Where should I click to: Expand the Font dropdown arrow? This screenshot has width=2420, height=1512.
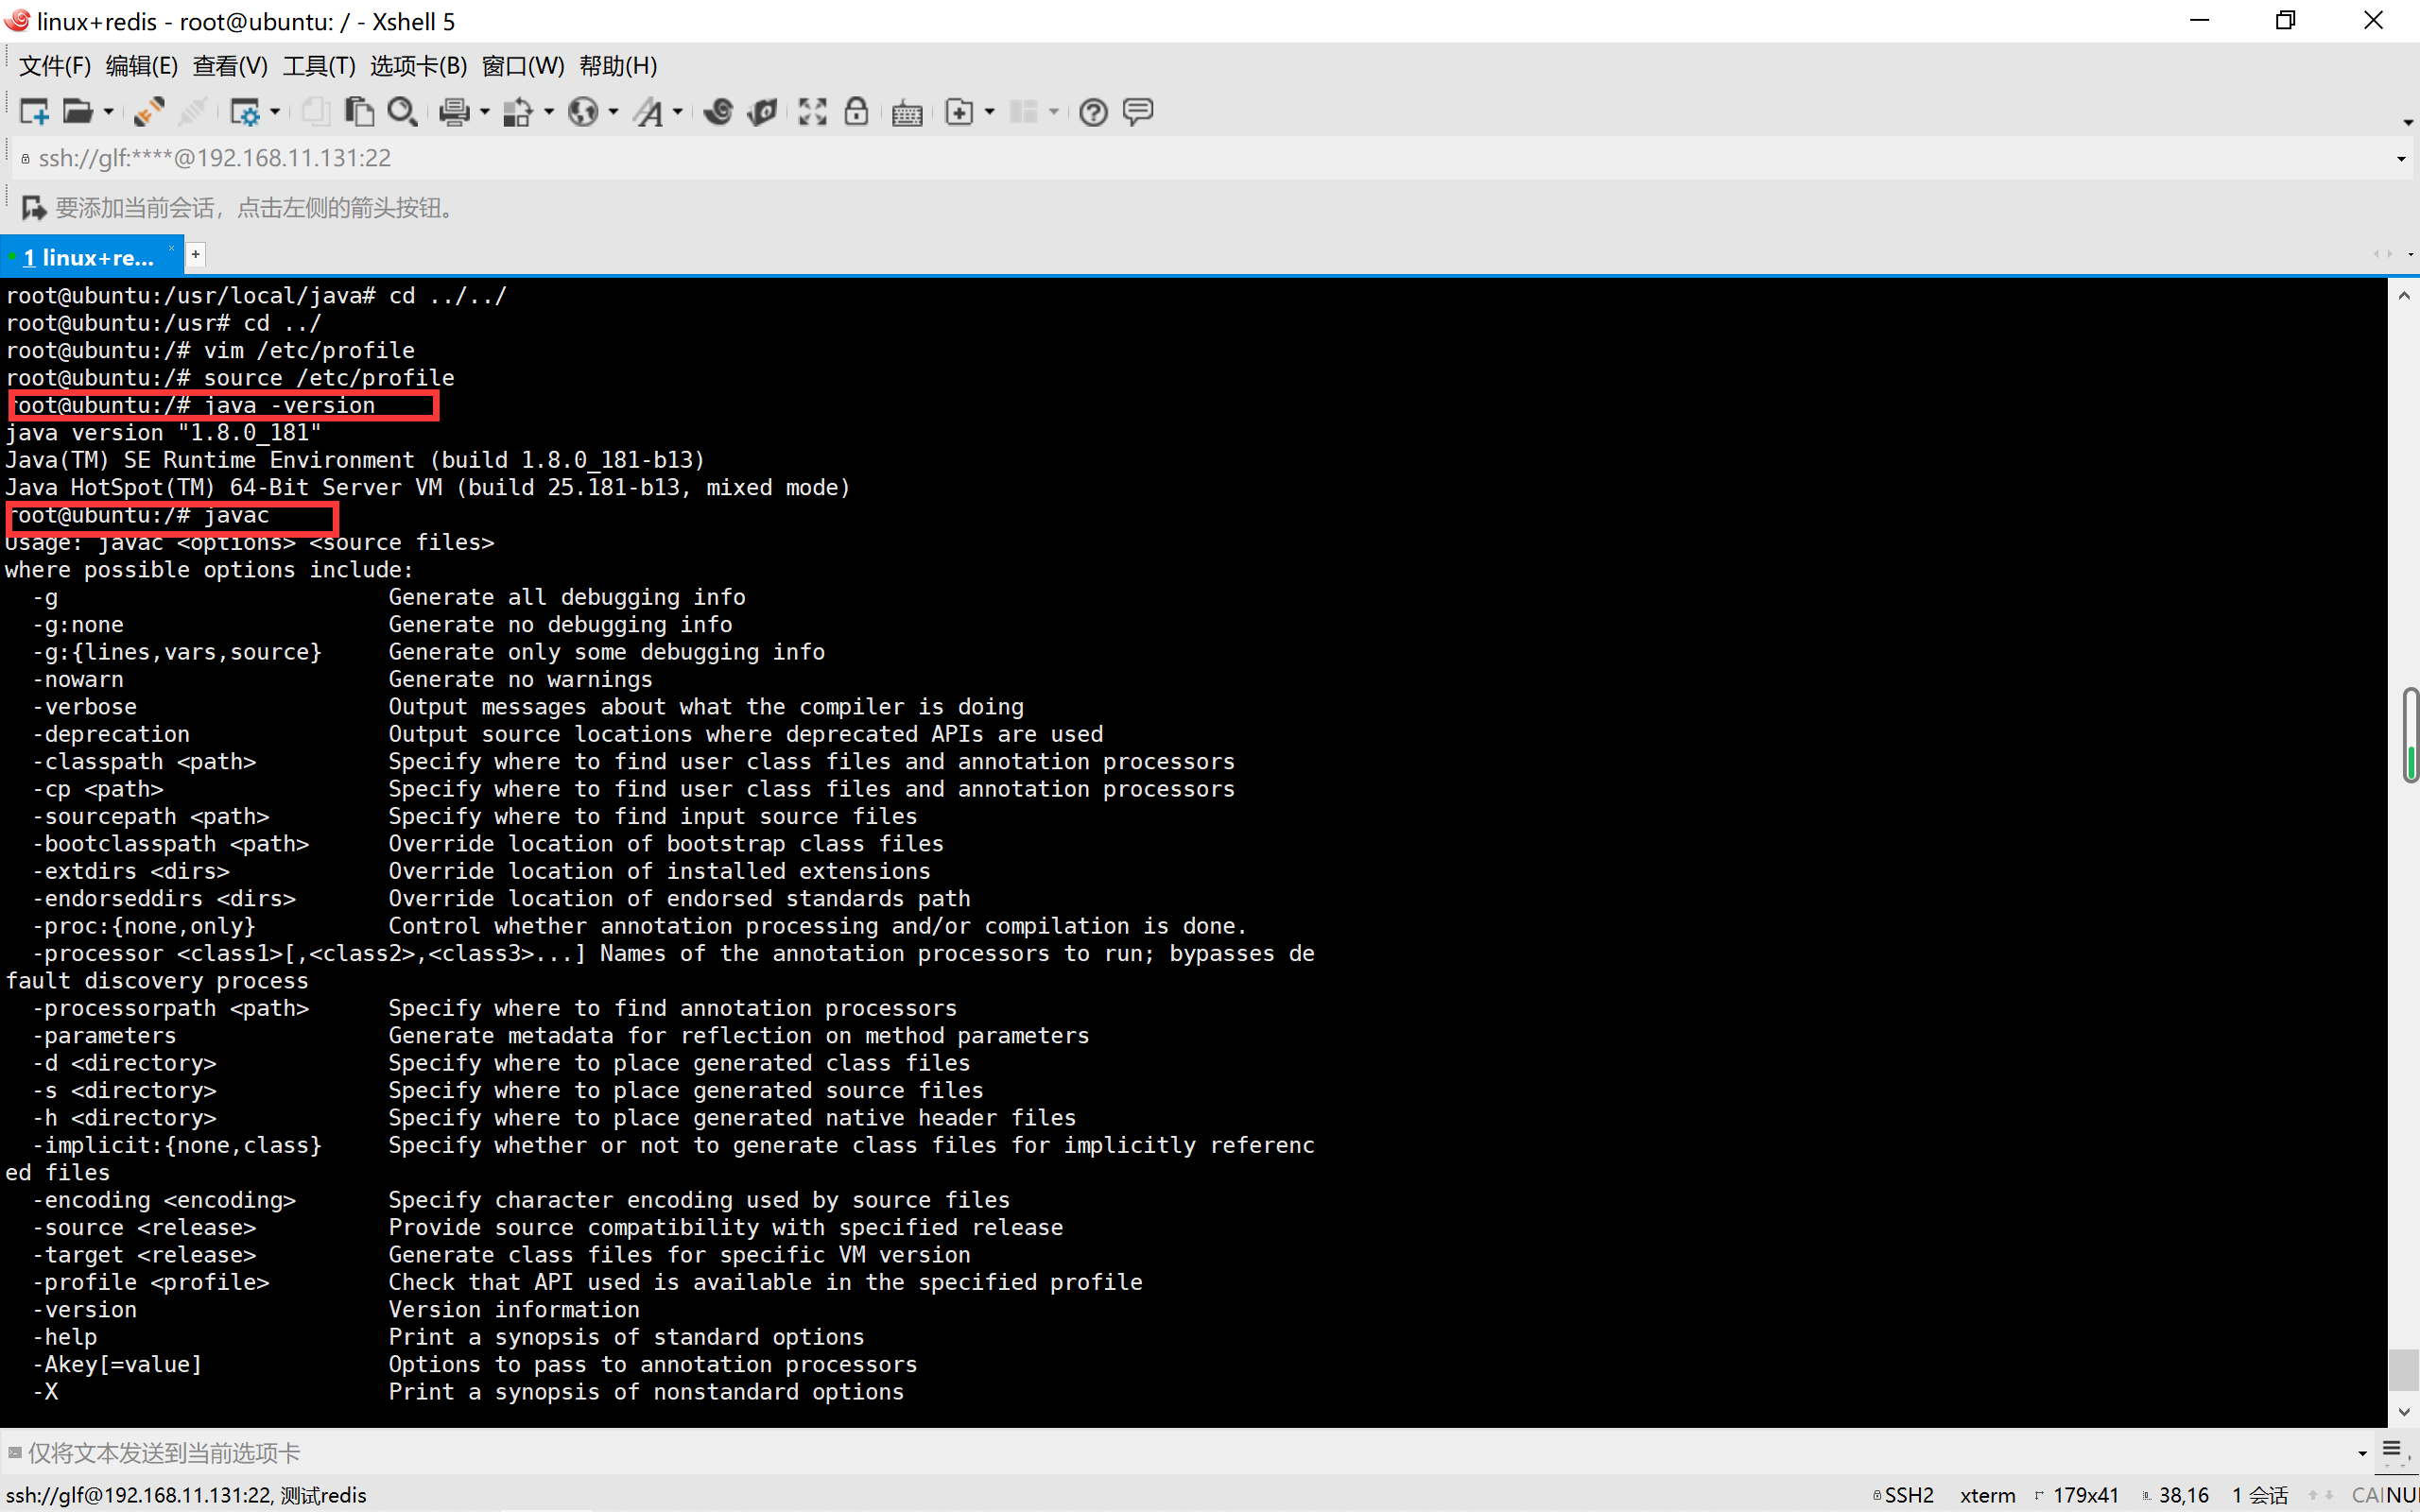click(678, 112)
